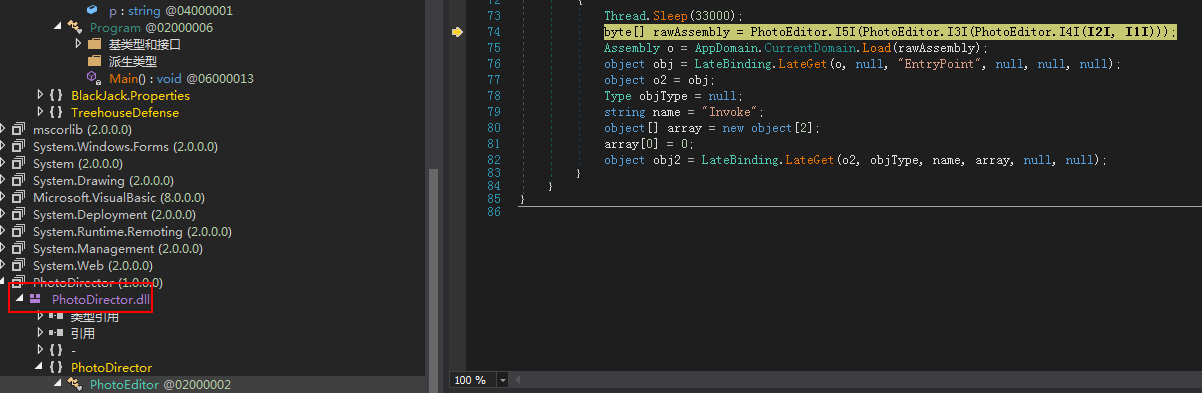Click the assembly icon beside System.Web

pyautogui.click(x=19, y=265)
